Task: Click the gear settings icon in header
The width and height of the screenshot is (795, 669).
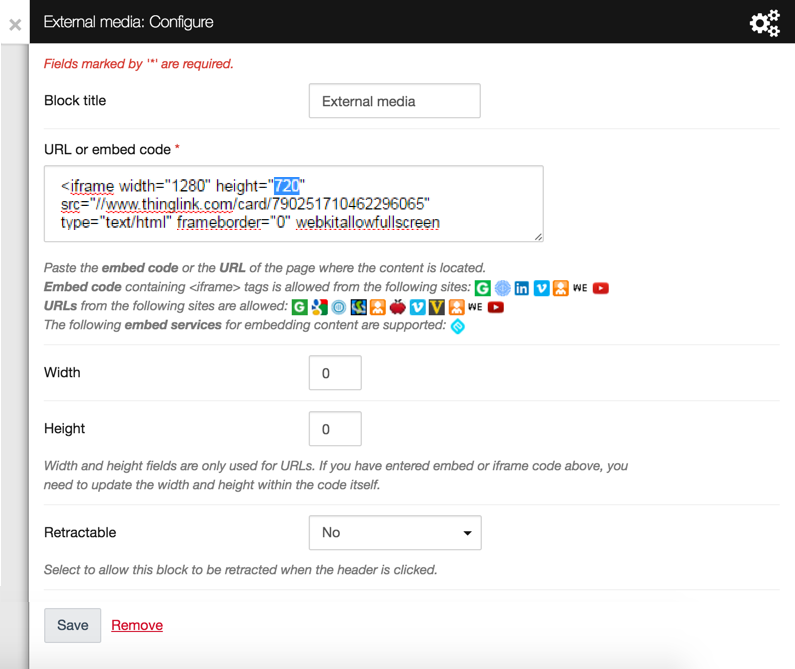Action: (x=764, y=22)
